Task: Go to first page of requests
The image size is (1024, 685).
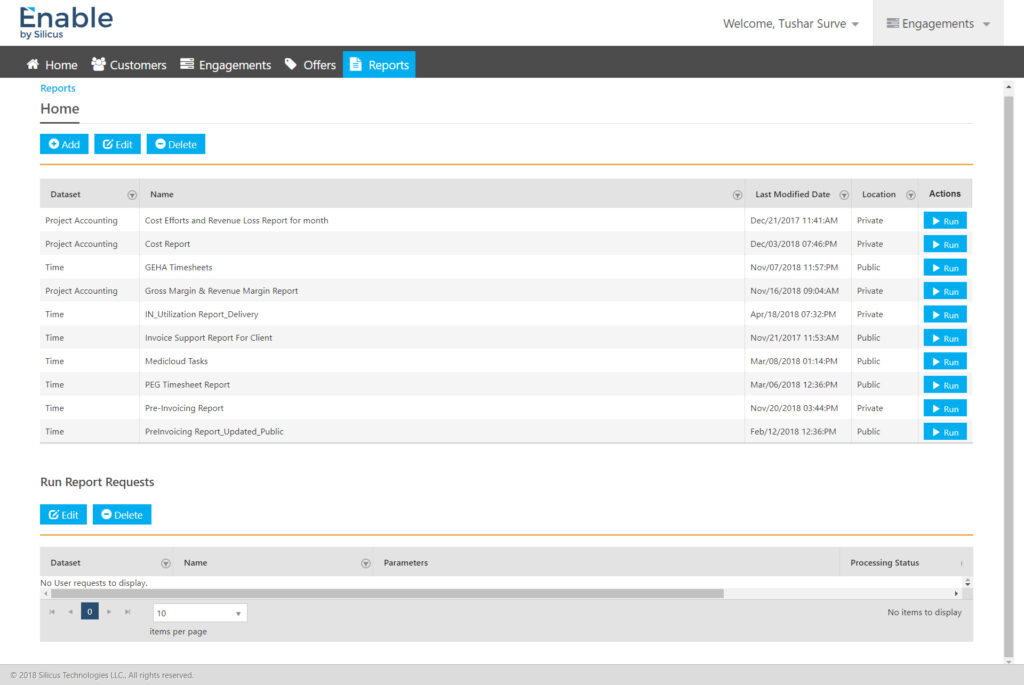Action: (x=52, y=612)
